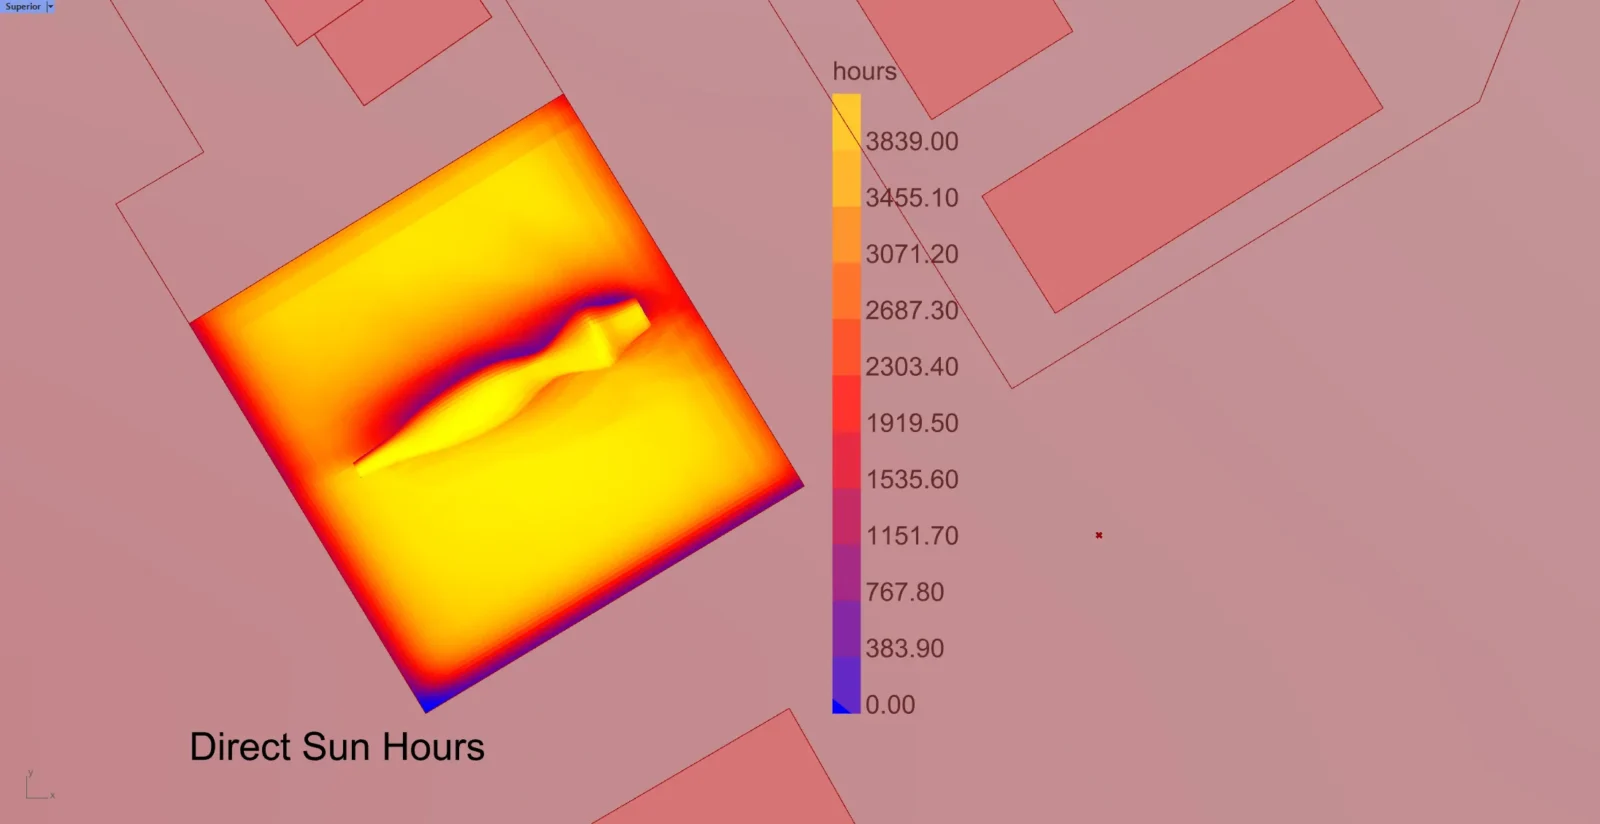Select the 2303.40 legend value
The width and height of the screenshot is (1600, 824).
click(912, 367)
